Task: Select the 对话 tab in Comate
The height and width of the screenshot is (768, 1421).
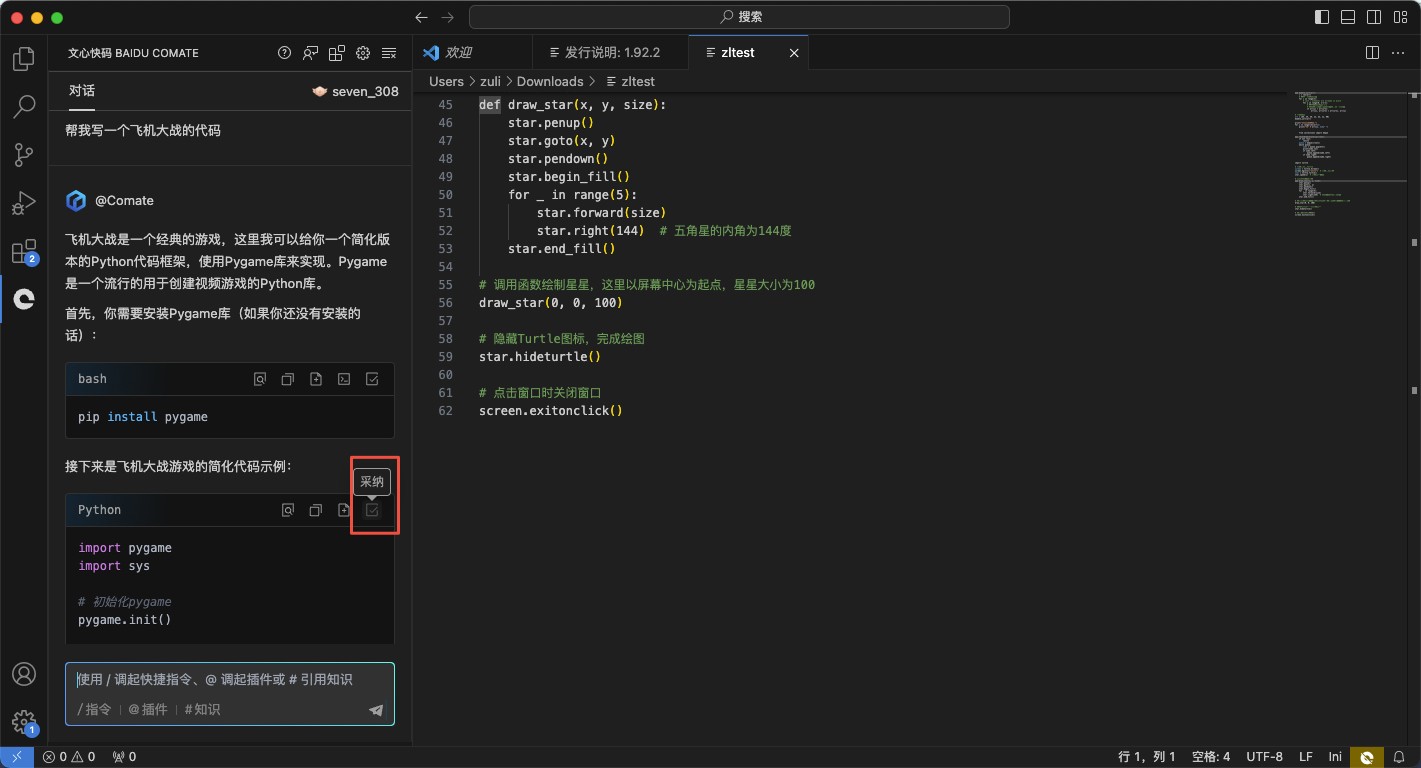Action: click(x=82, y=91)
